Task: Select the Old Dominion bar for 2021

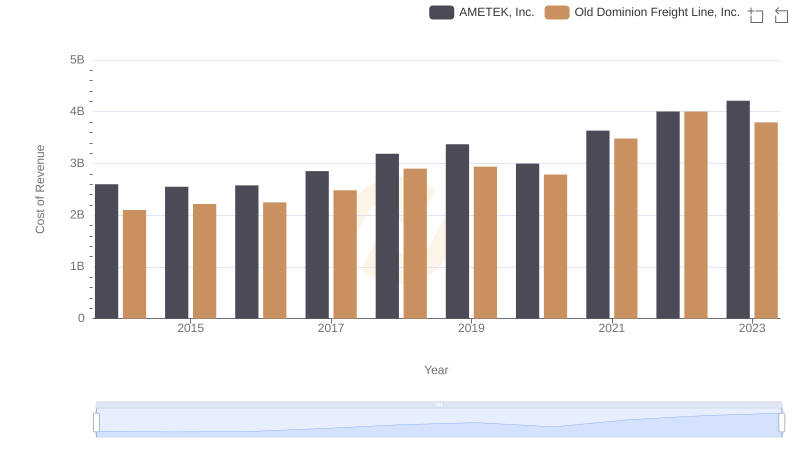Action: (x=626, y=228)
